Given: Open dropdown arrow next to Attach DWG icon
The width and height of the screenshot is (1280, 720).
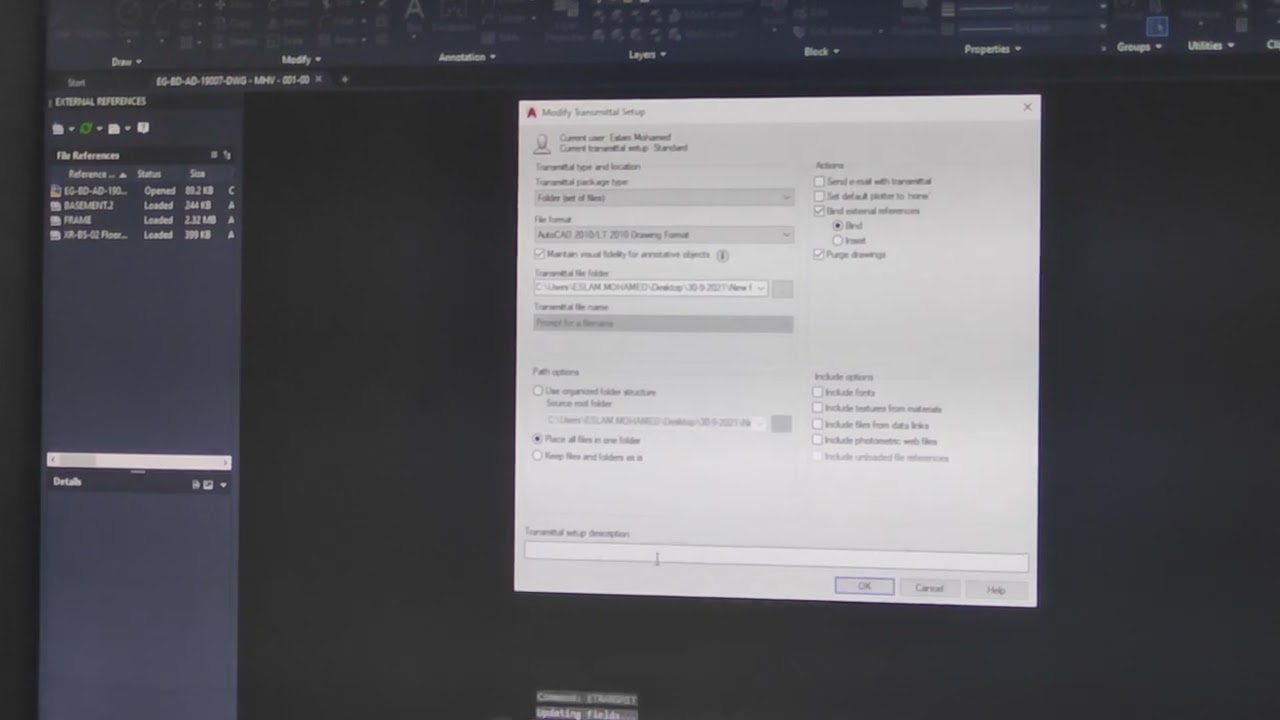Looking at the screenshot, I should click(71, 129).
